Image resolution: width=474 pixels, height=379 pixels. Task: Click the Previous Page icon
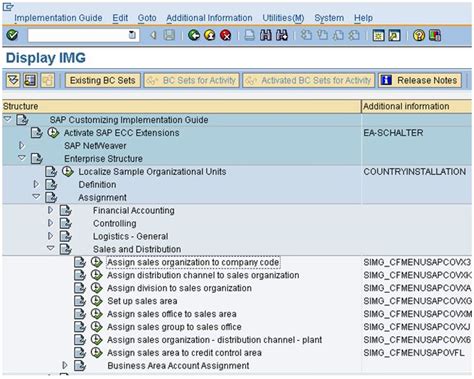click(x=322, y=35)
